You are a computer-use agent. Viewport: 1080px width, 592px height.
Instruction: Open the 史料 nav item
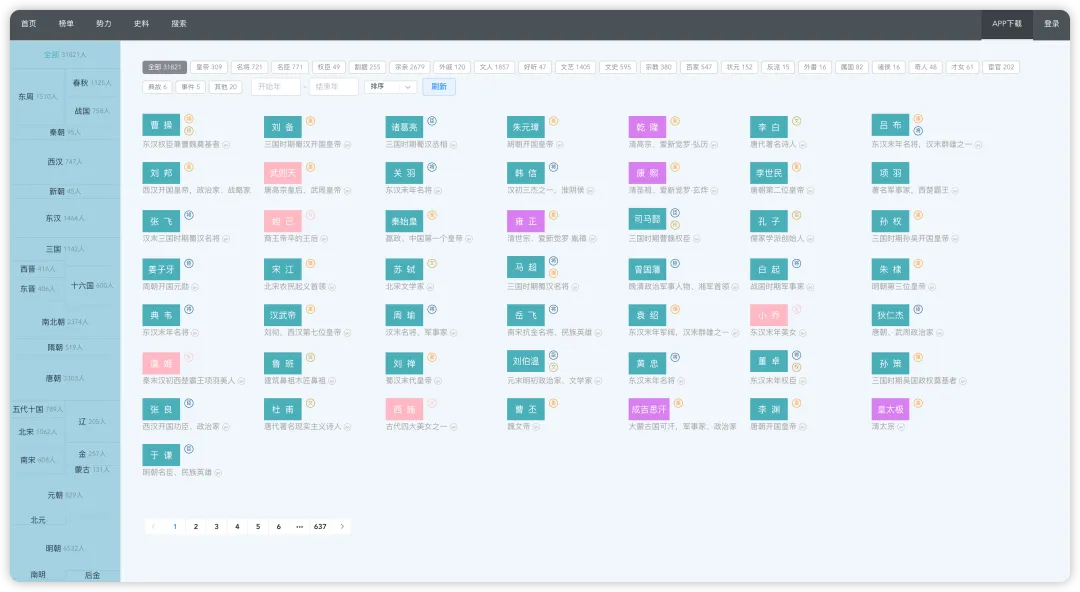[141, 23]
